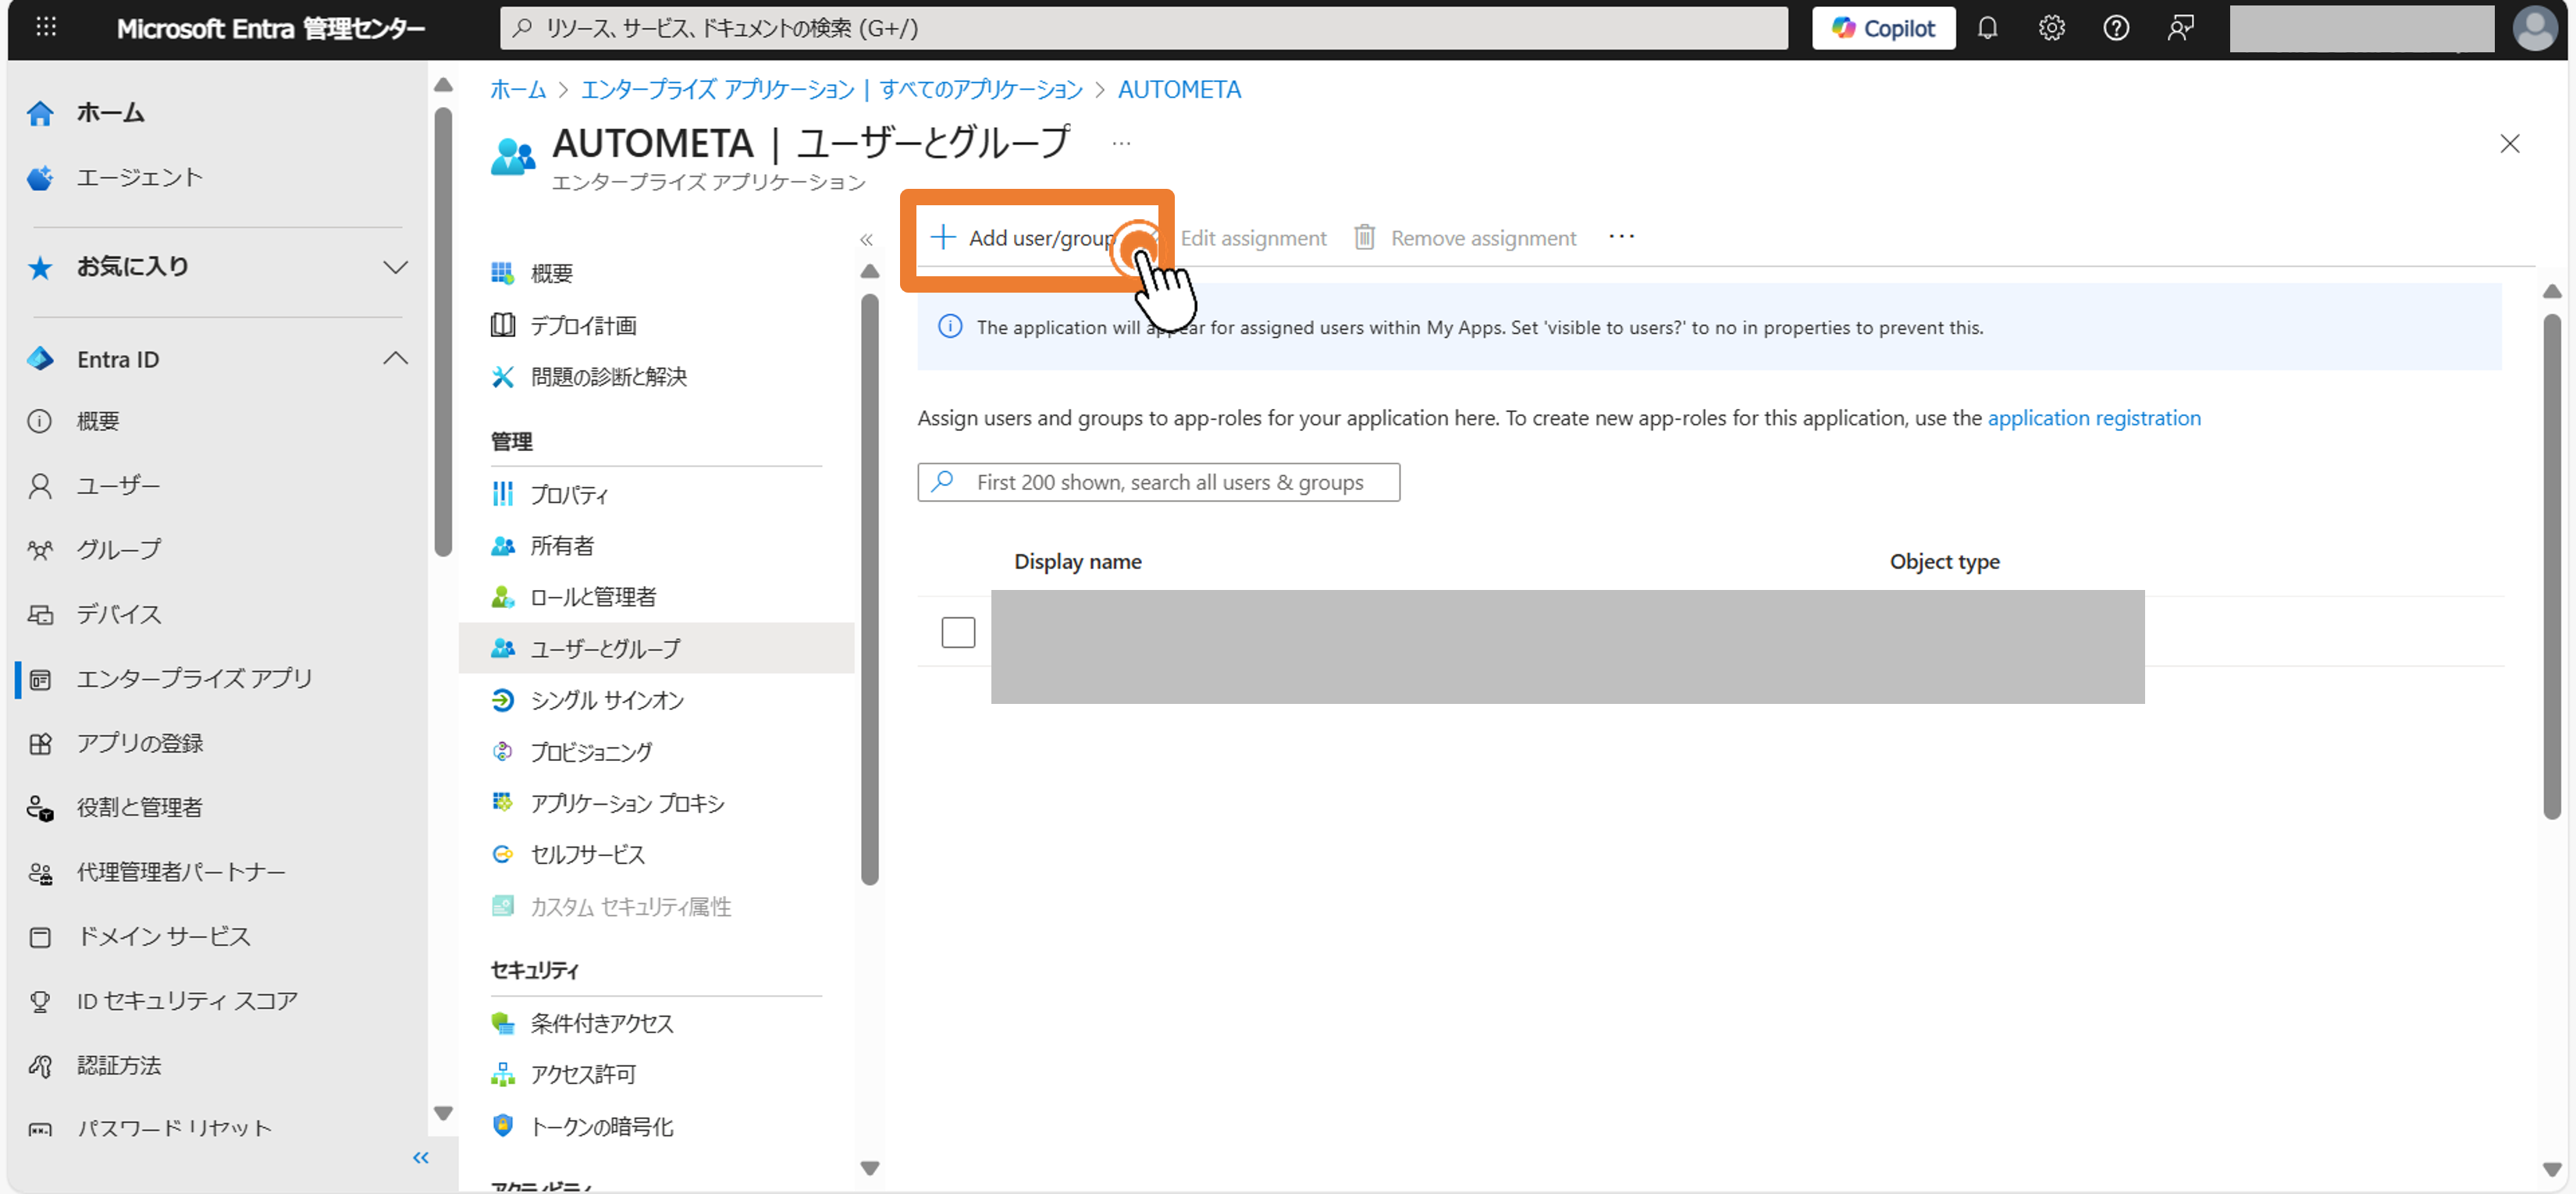The image size is (2576, 1194).
Task: Open the app launcher waffle menu
Action: pyautogui.click(x=46, y=28)
